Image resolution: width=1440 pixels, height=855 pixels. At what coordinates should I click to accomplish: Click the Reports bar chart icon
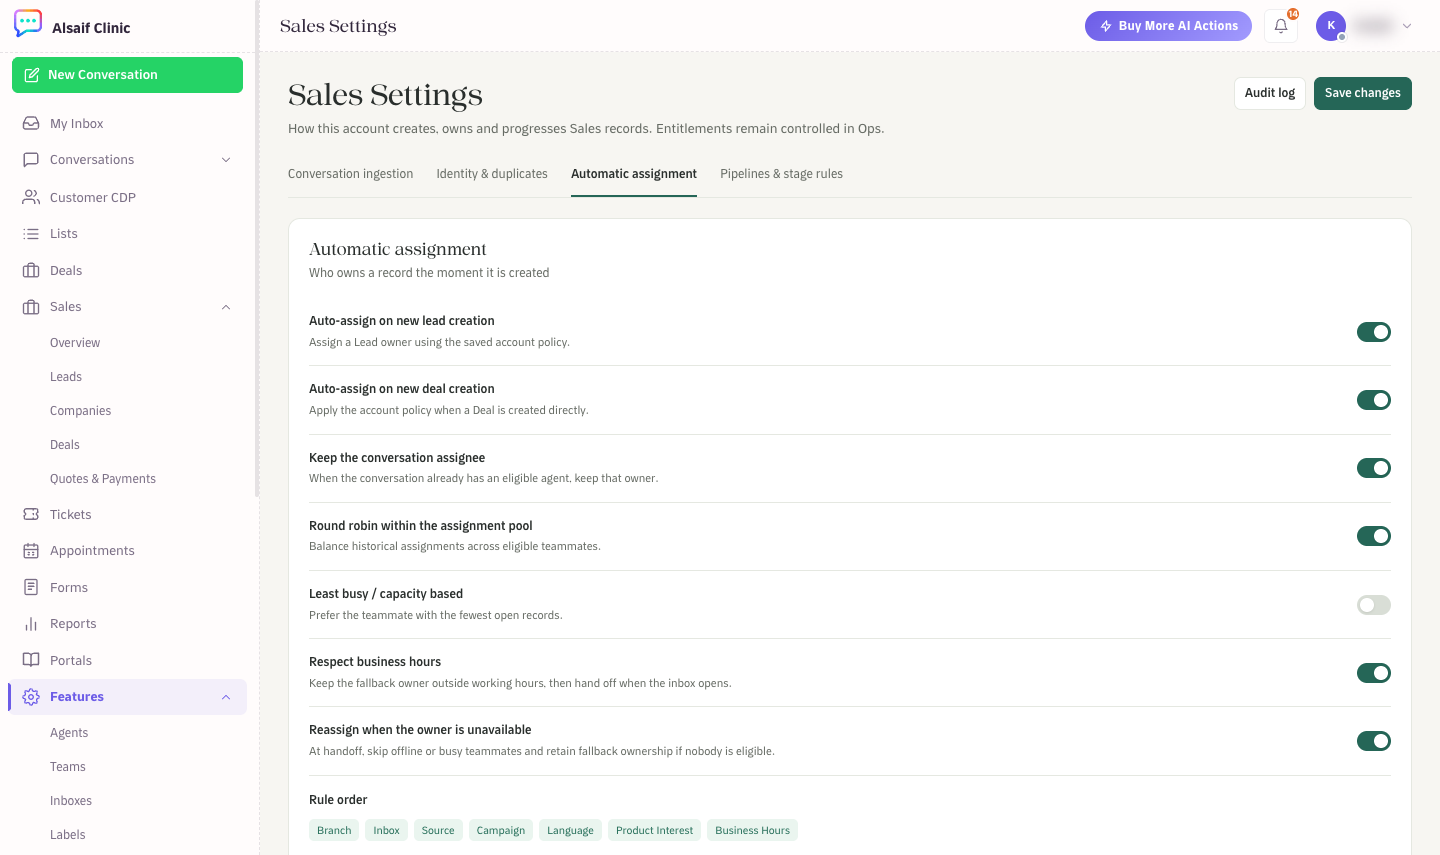(x=31, y=623)
